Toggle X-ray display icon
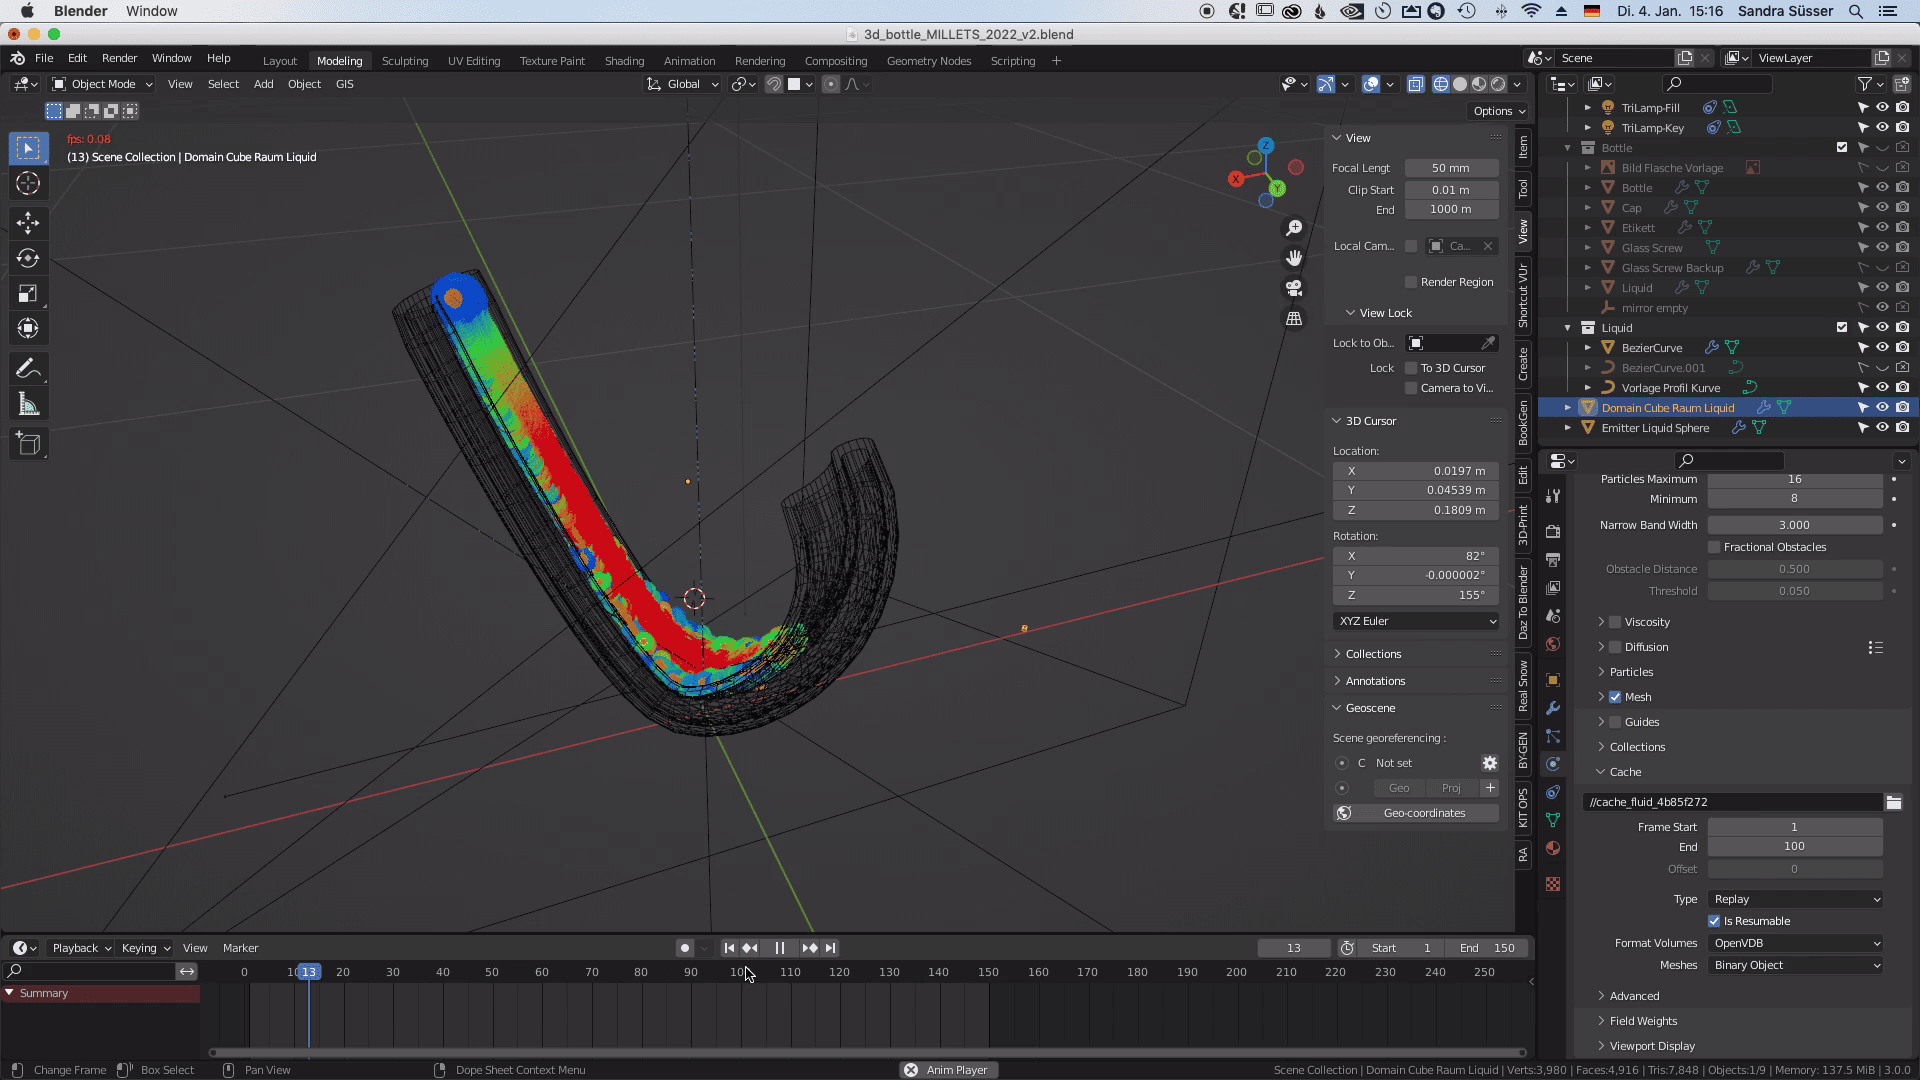Viewport: 1920px width, 1080px height. [x=1415, y=84]
